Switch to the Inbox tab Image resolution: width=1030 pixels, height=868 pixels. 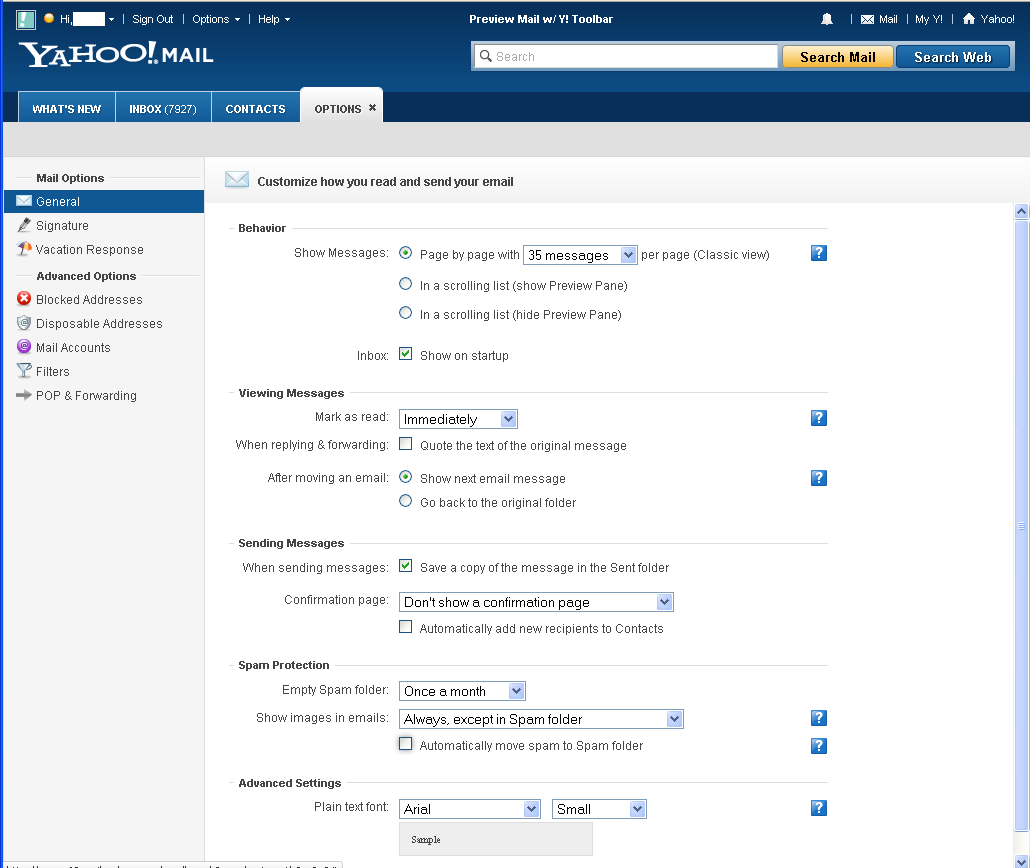tap(162, 109)
